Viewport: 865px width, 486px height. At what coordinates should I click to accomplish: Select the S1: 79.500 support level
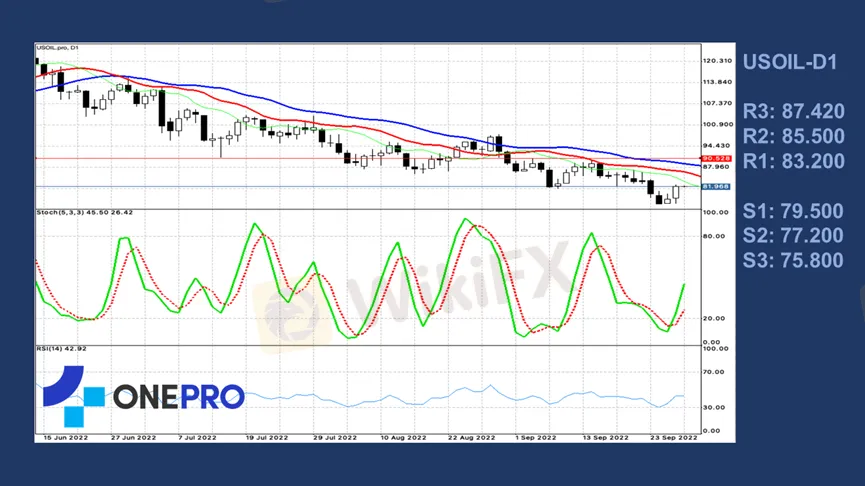[794, 211]
